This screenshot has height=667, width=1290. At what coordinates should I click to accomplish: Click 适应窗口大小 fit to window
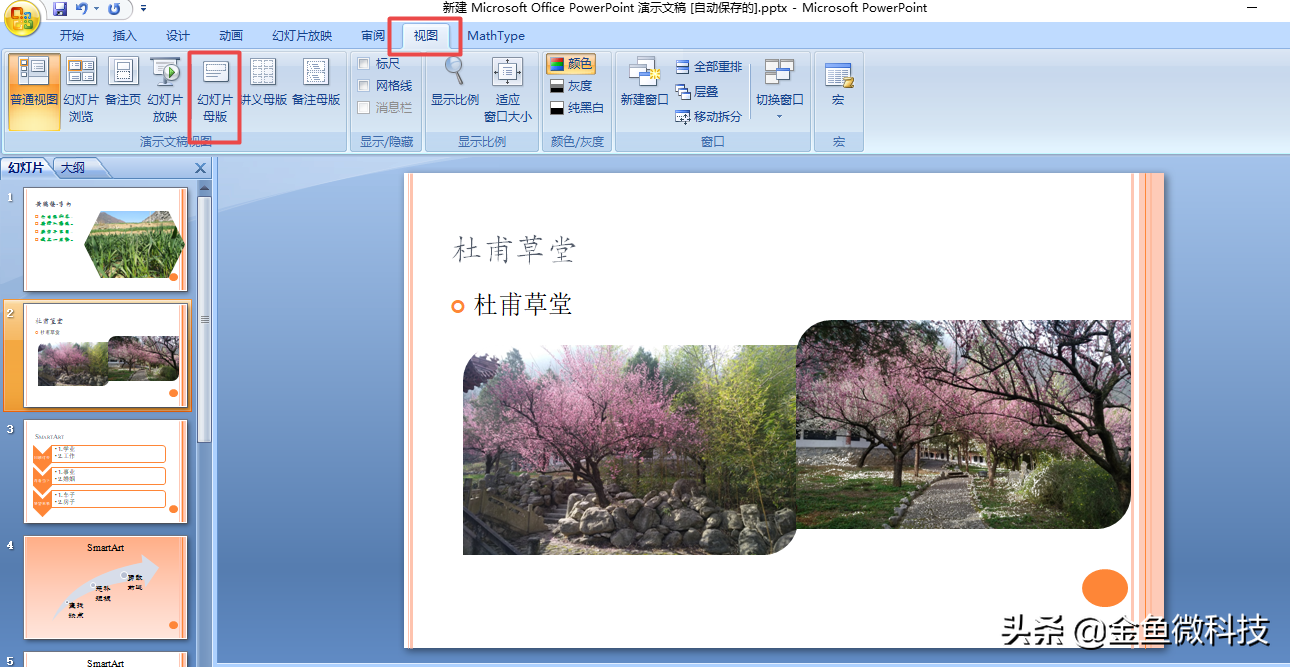pyautogui.click(x=508, y=91)
